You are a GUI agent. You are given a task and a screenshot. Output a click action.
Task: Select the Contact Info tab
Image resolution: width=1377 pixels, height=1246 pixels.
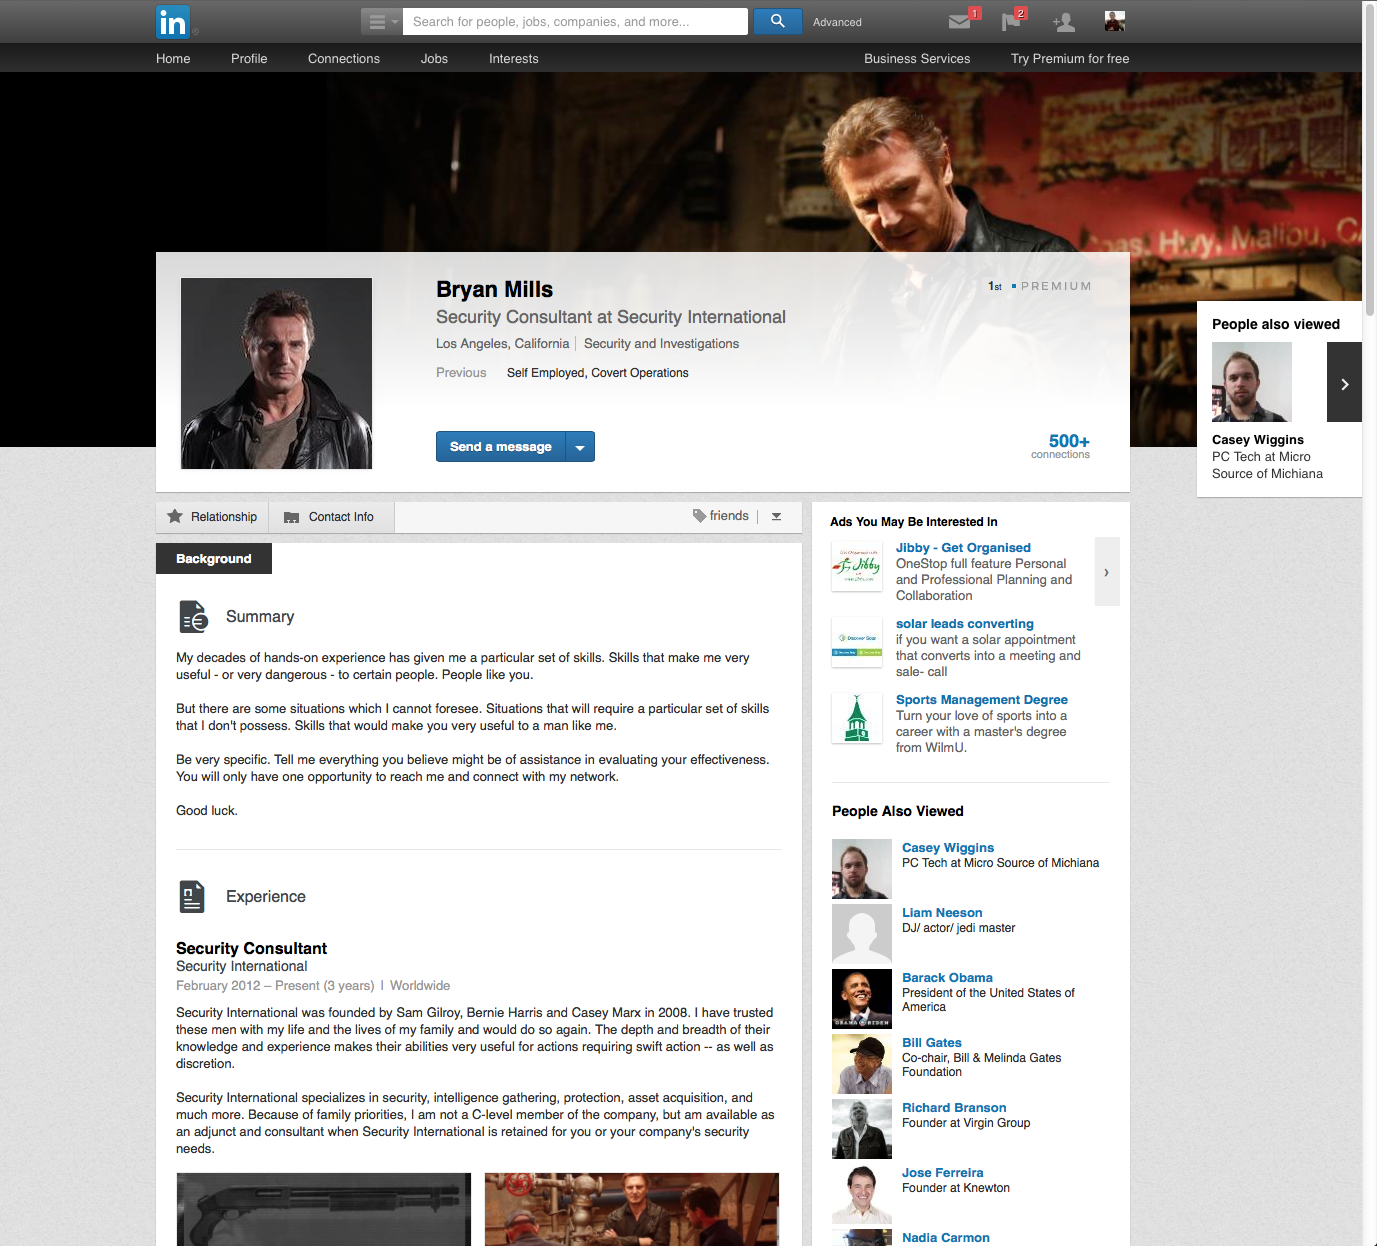pos(332,517)
